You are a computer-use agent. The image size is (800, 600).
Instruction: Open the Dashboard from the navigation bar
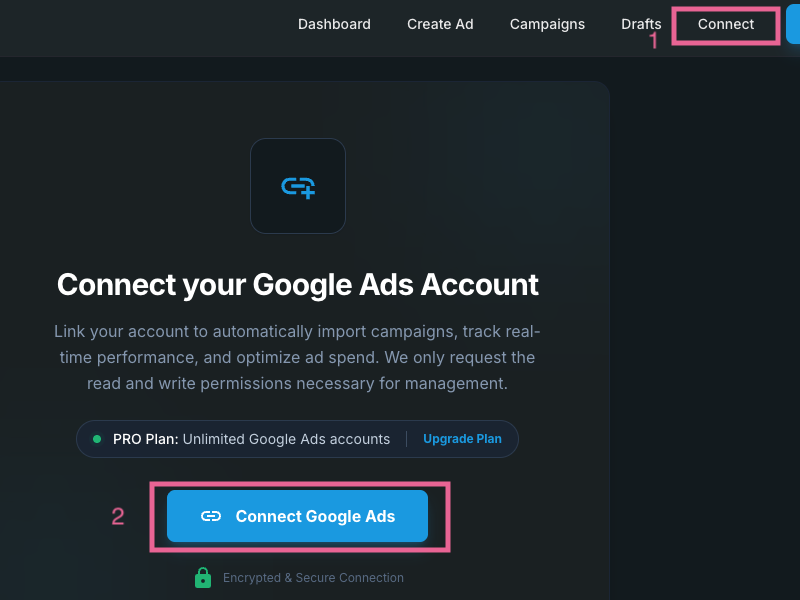click(x=334, y=24)
